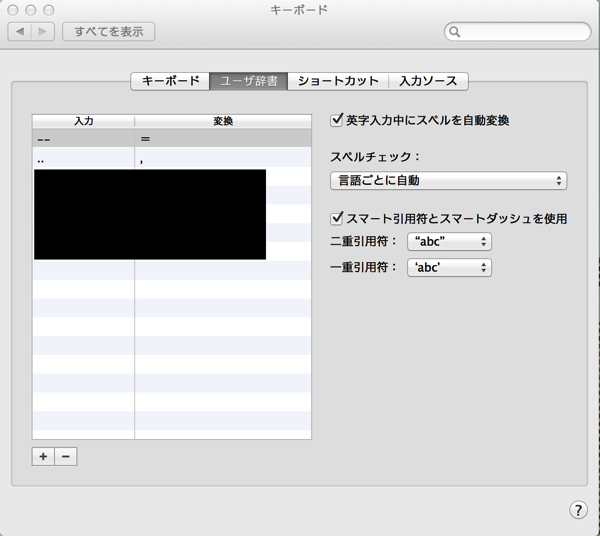The image size is (600, 536).
Task: Toggle スマート引用符とスマートダッシュを使用 checkbox
Action: point(336,218)
